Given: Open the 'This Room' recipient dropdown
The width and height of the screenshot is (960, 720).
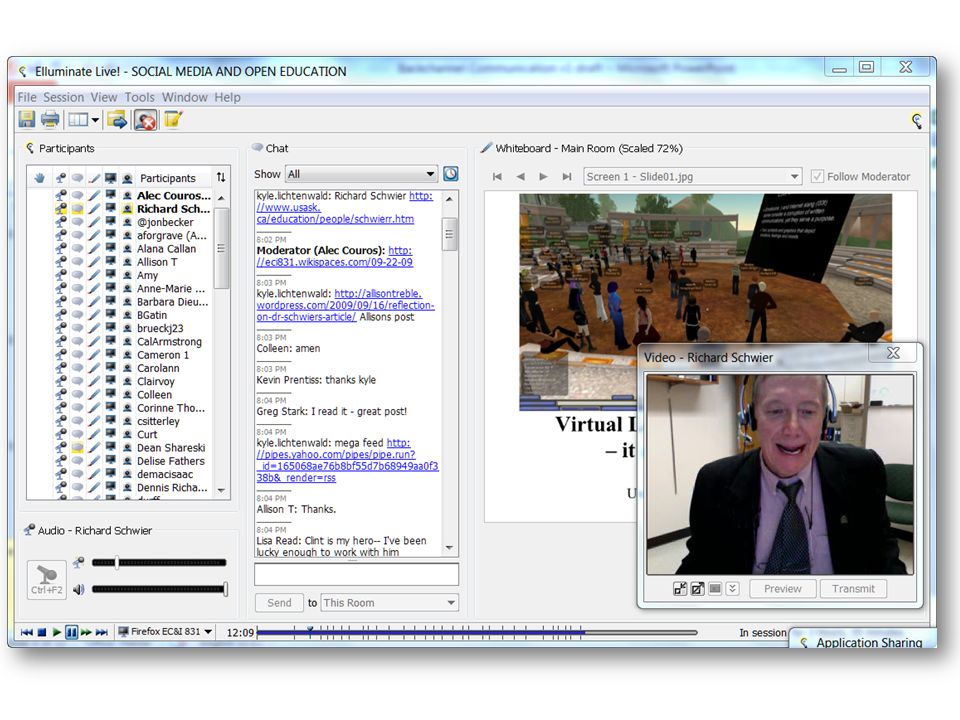Looking at the screenshot, I should point(389,603).
